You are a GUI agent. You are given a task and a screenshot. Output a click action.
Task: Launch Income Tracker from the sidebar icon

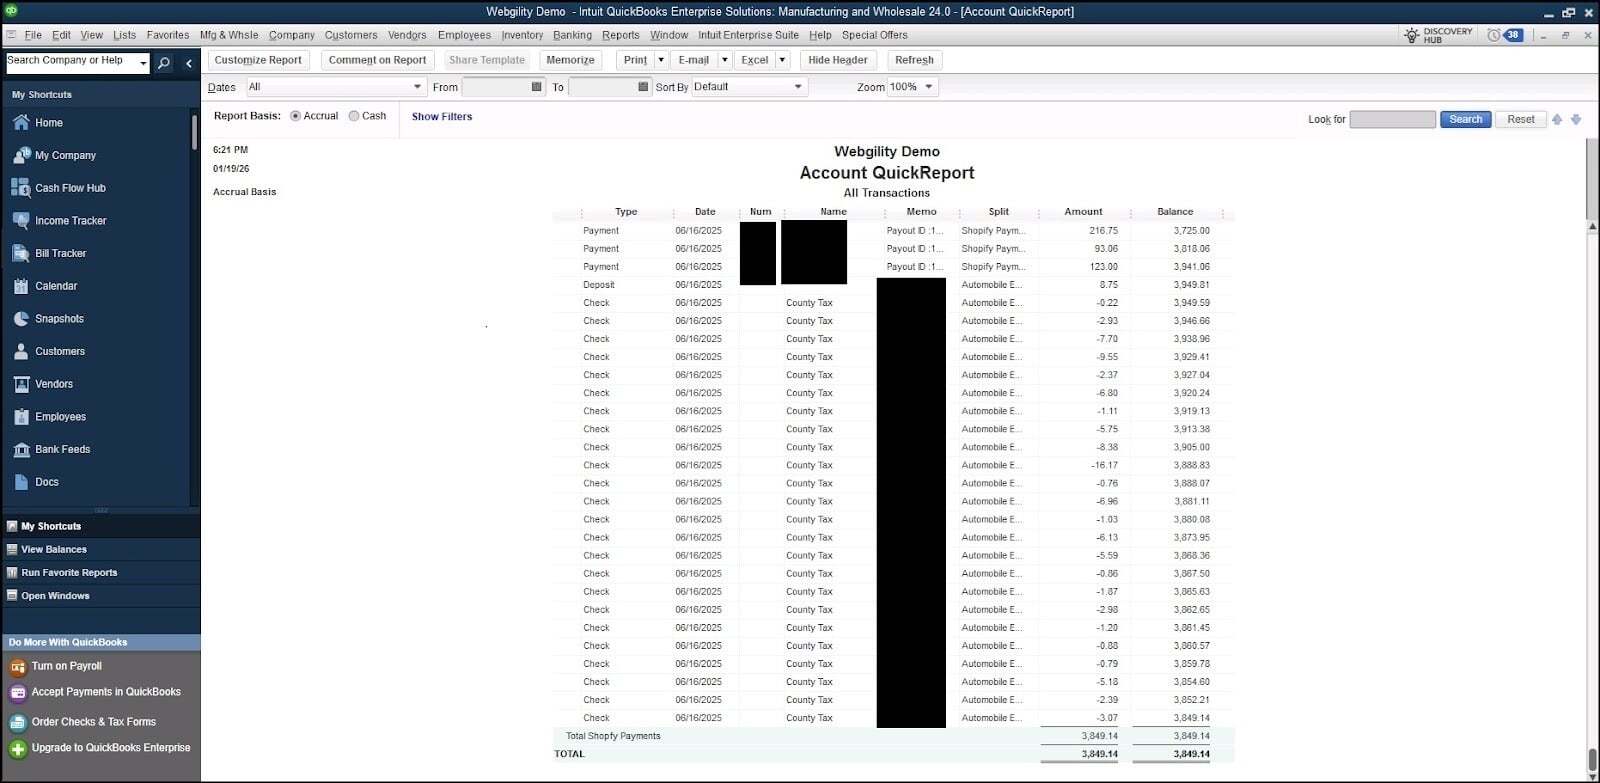[21, 221]
